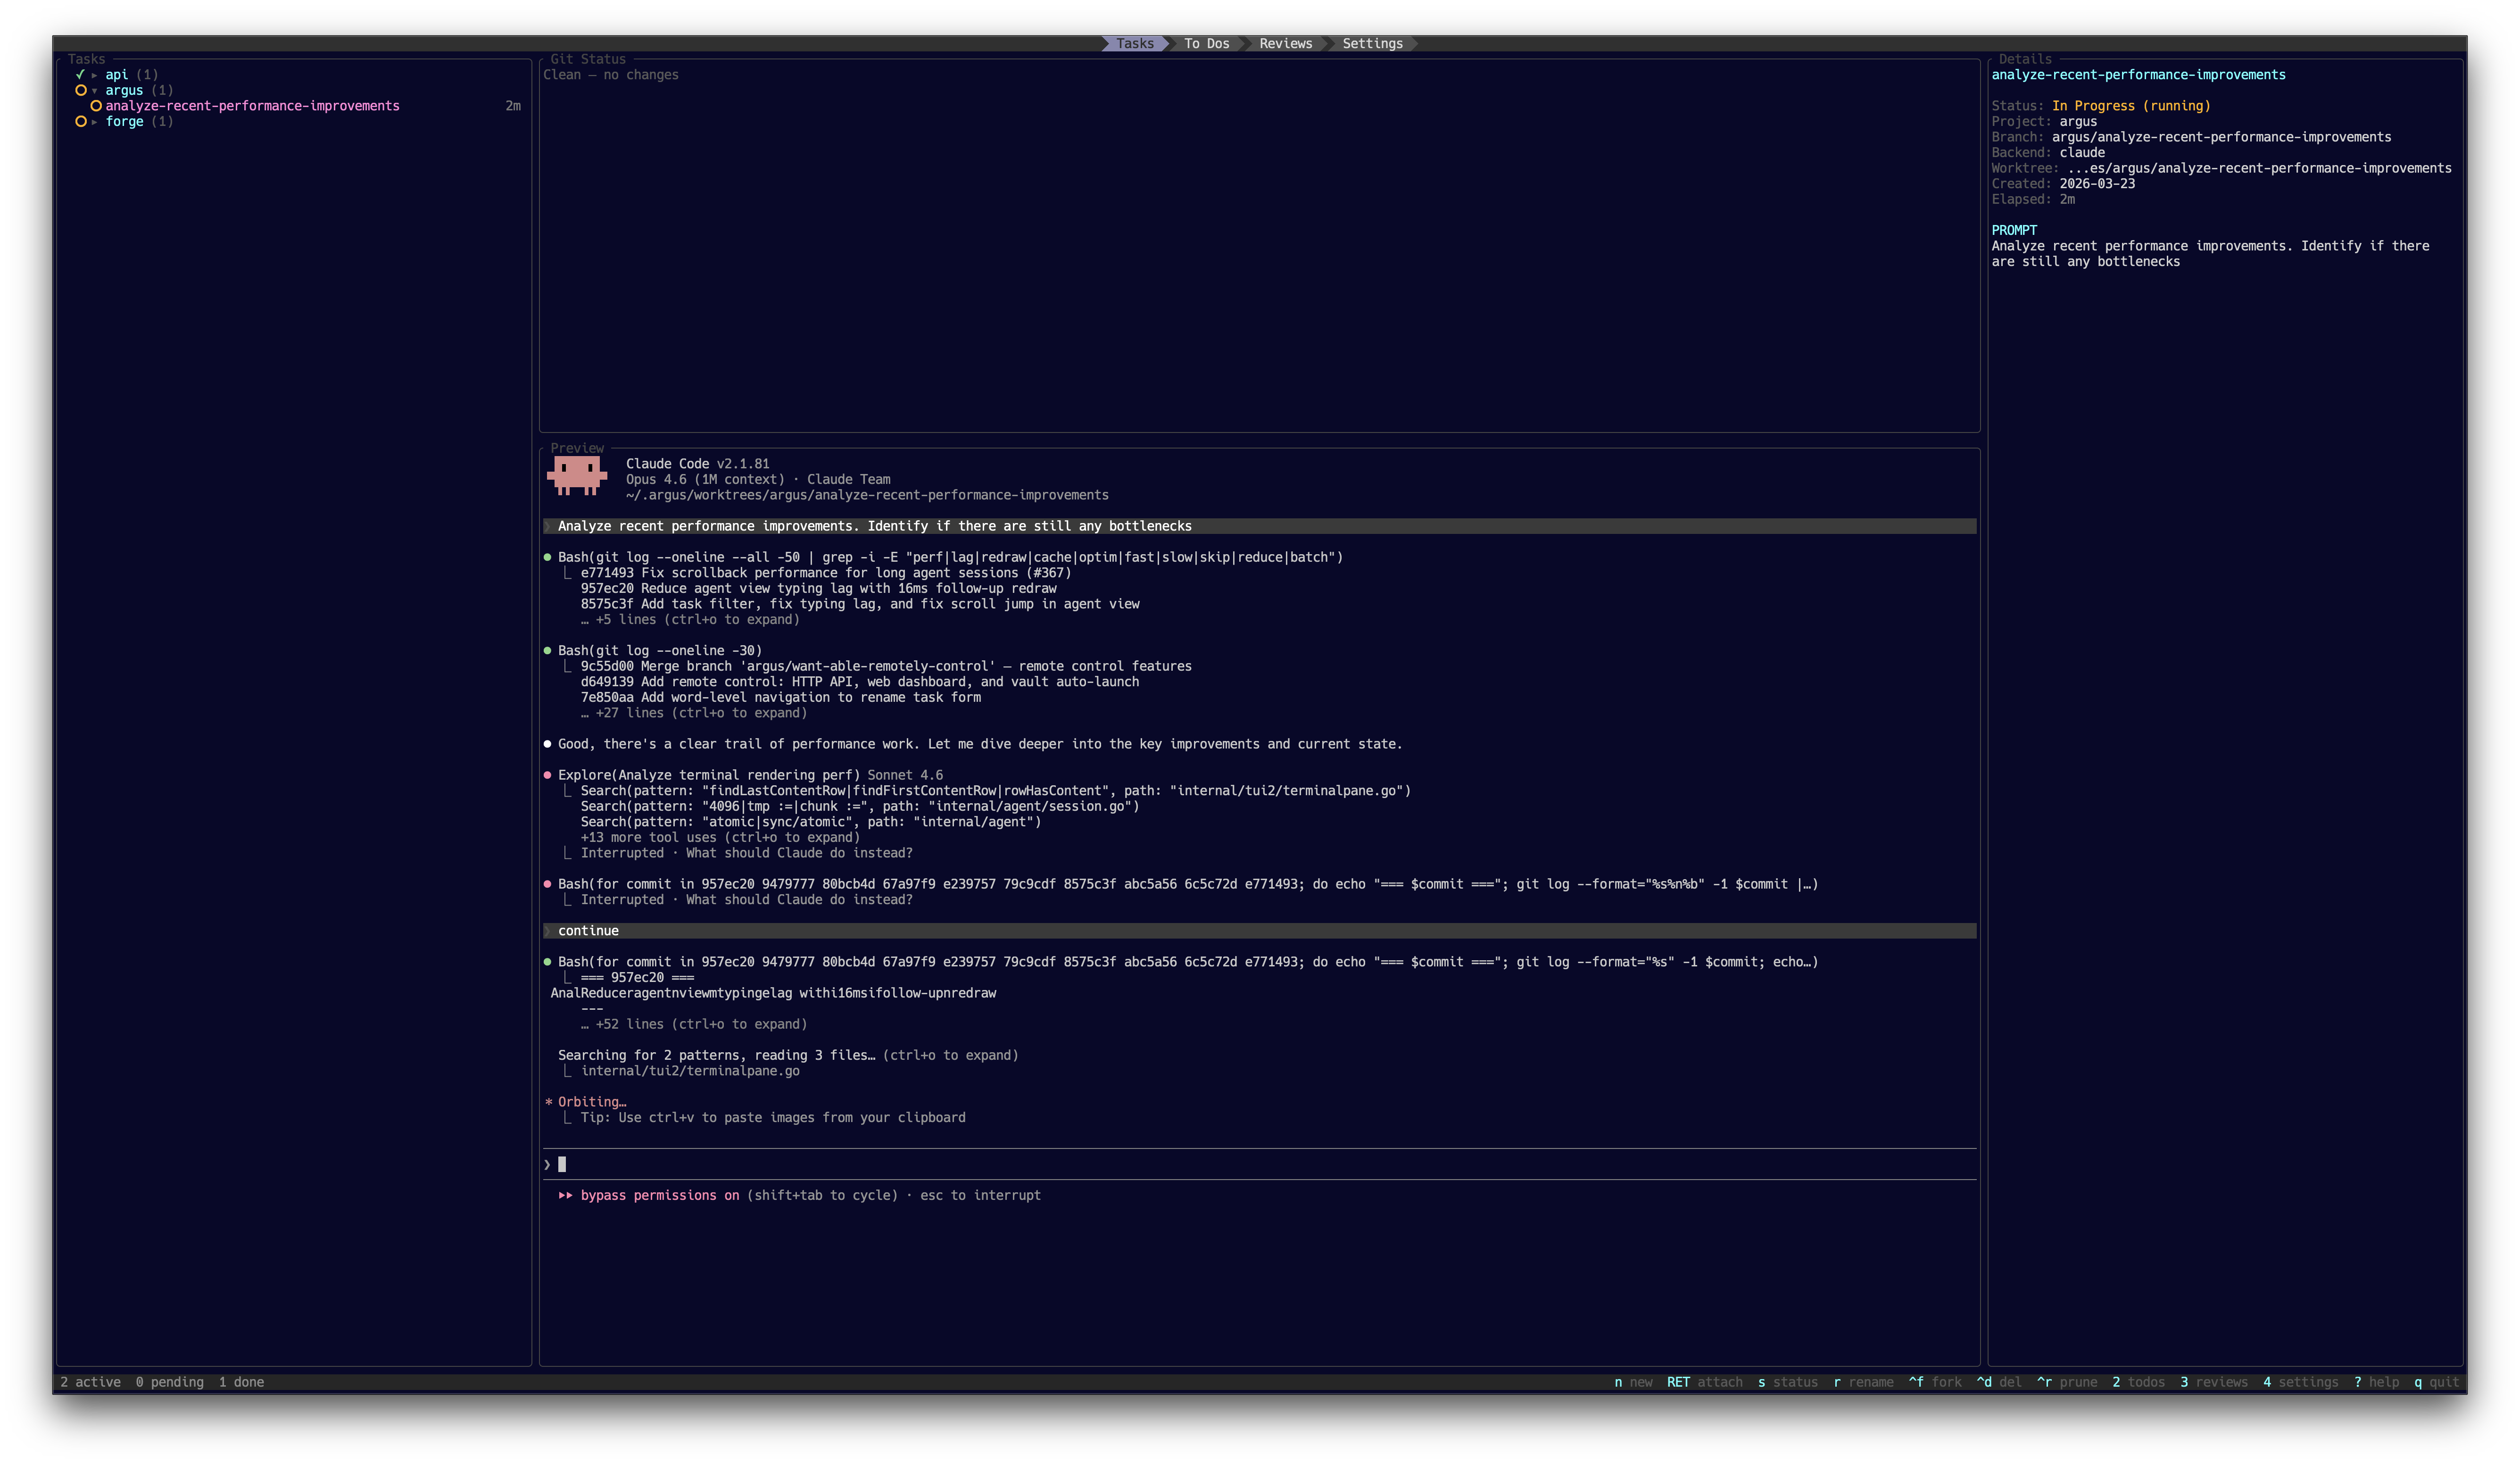
Task: Click the orange status circle beside argus
Action: point(81,90)
